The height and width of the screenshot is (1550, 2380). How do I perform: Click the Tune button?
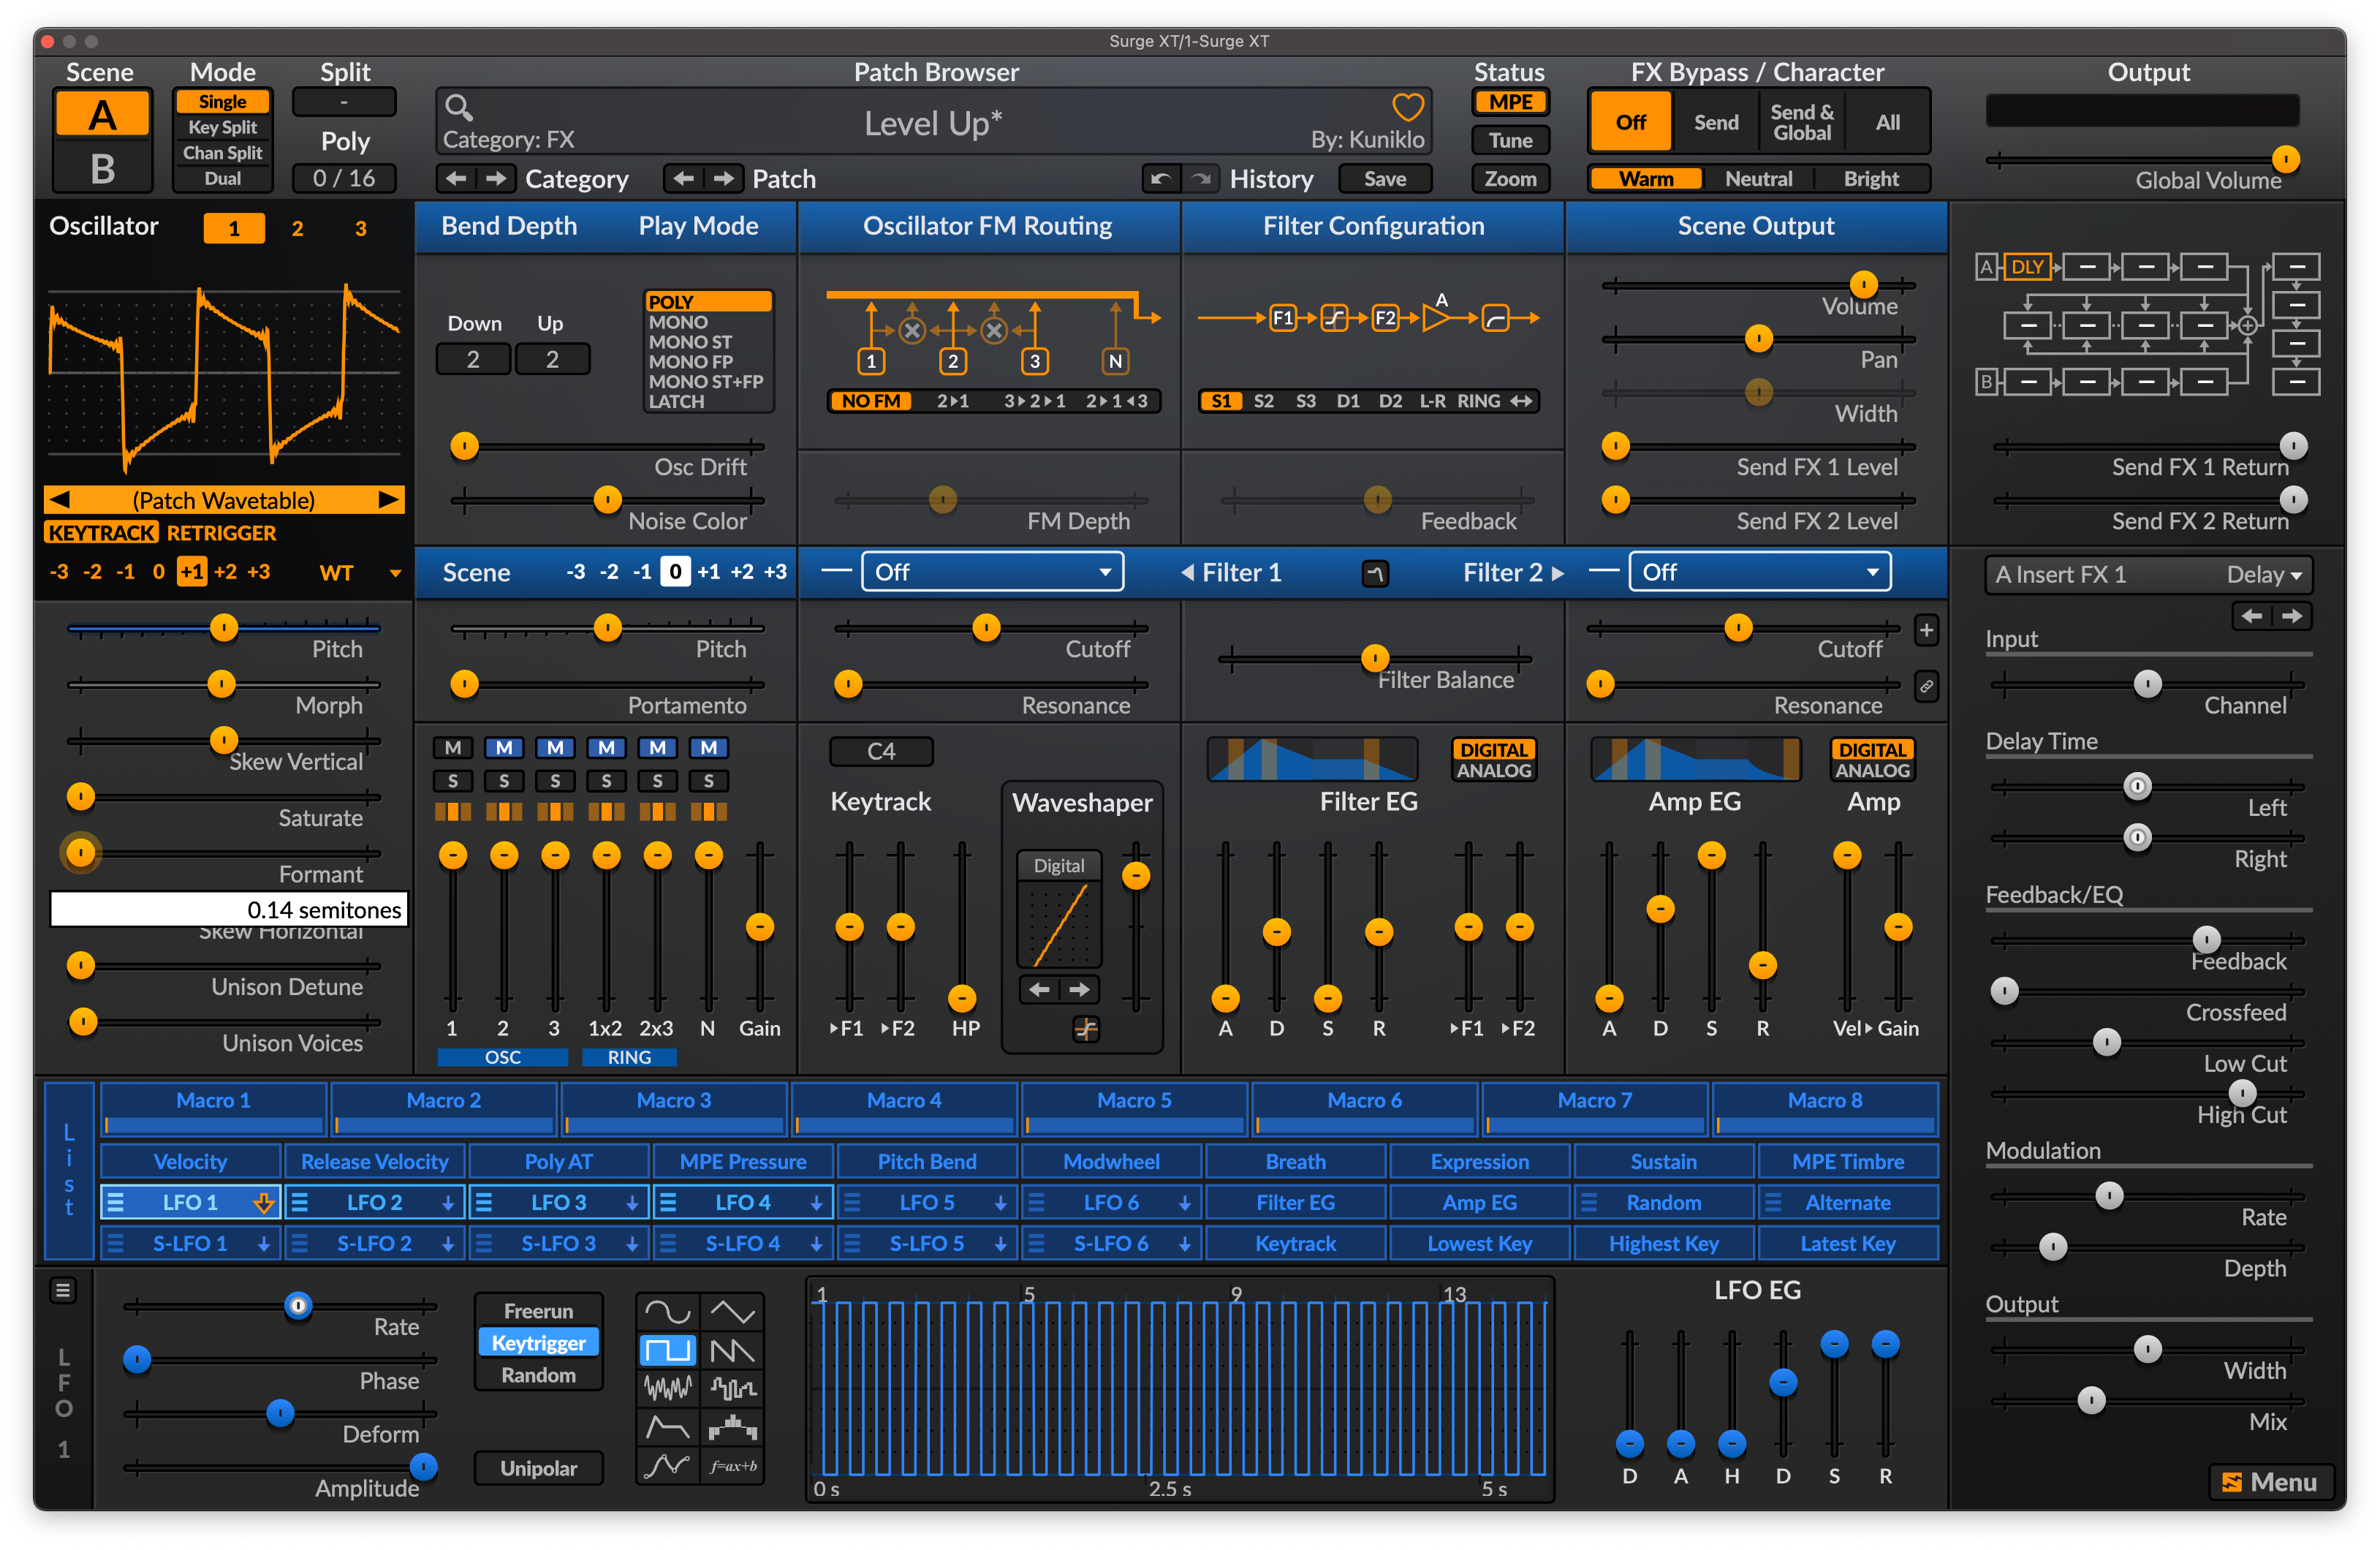[x=1510, y=140]
